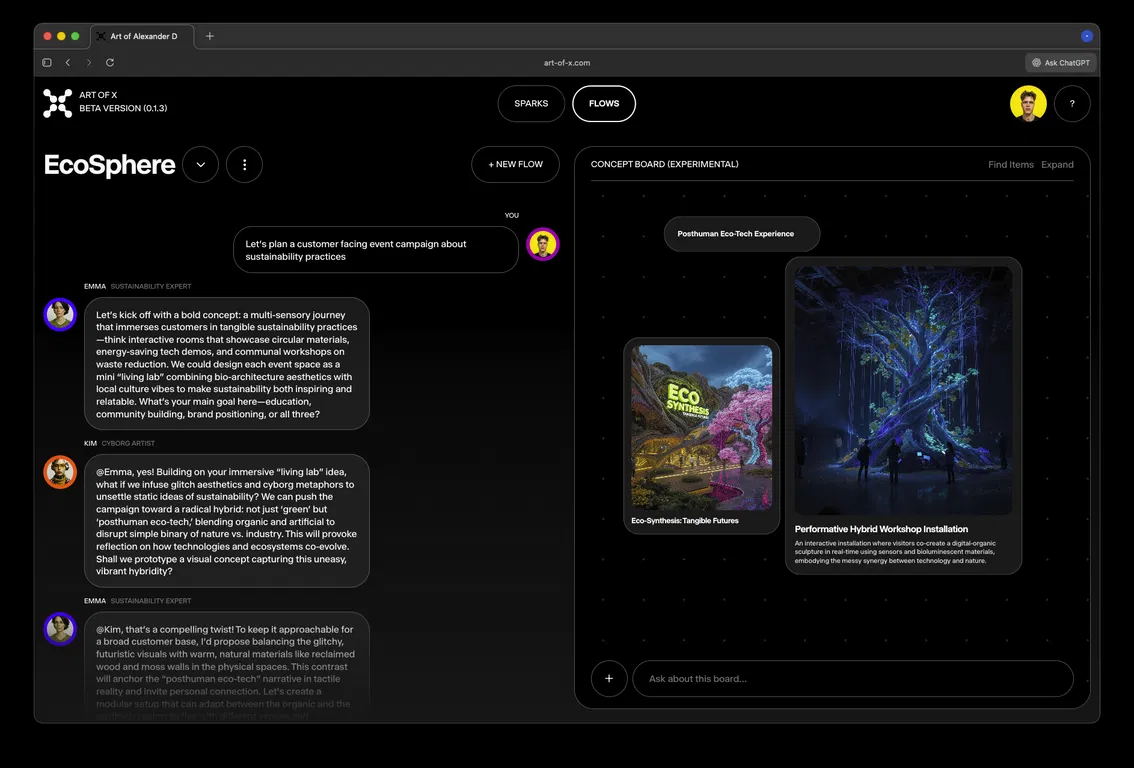The height and width of the screenshot is (768, 1134).
Task: Click Find Items on concept board
Action: point(1010,165)
